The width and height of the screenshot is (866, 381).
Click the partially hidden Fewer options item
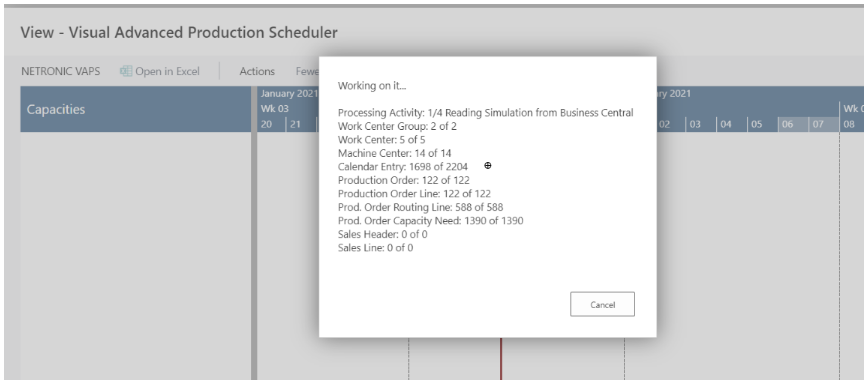[x=307, y=71]
